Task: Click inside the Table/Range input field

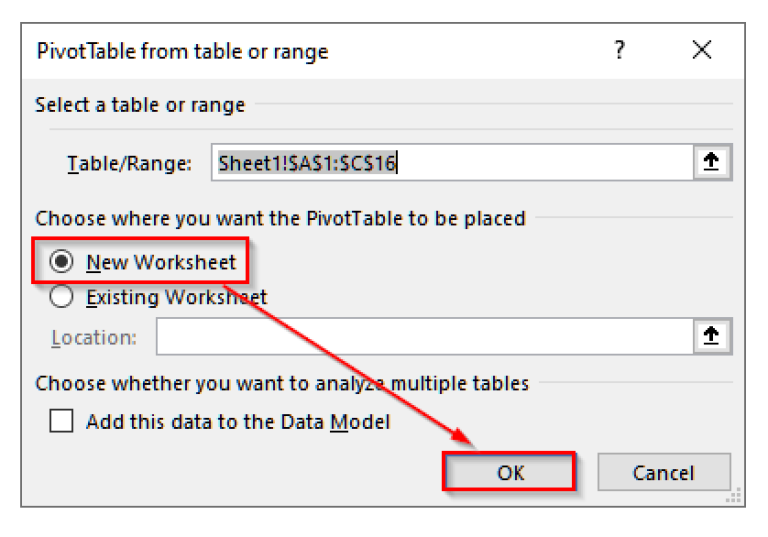Action: pos(453,162)
